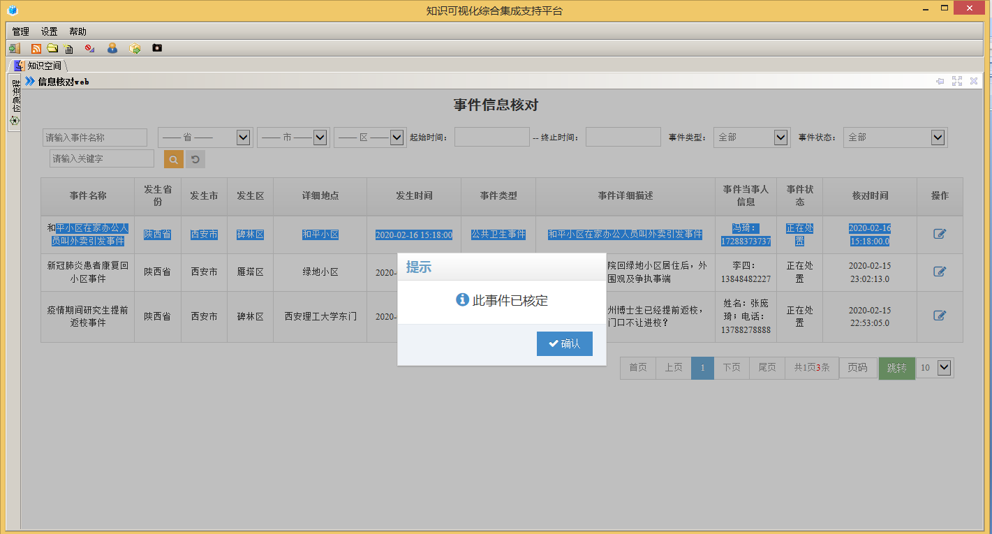Click the black camera screenshot icon
This screenshot has height=534, width=992.
tap(157, 48)
